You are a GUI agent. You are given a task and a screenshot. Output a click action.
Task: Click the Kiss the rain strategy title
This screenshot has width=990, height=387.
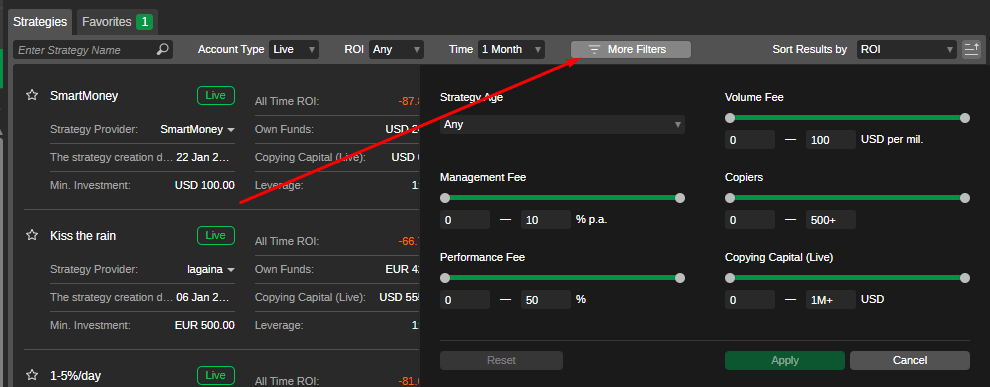click(x=83, y=236)
